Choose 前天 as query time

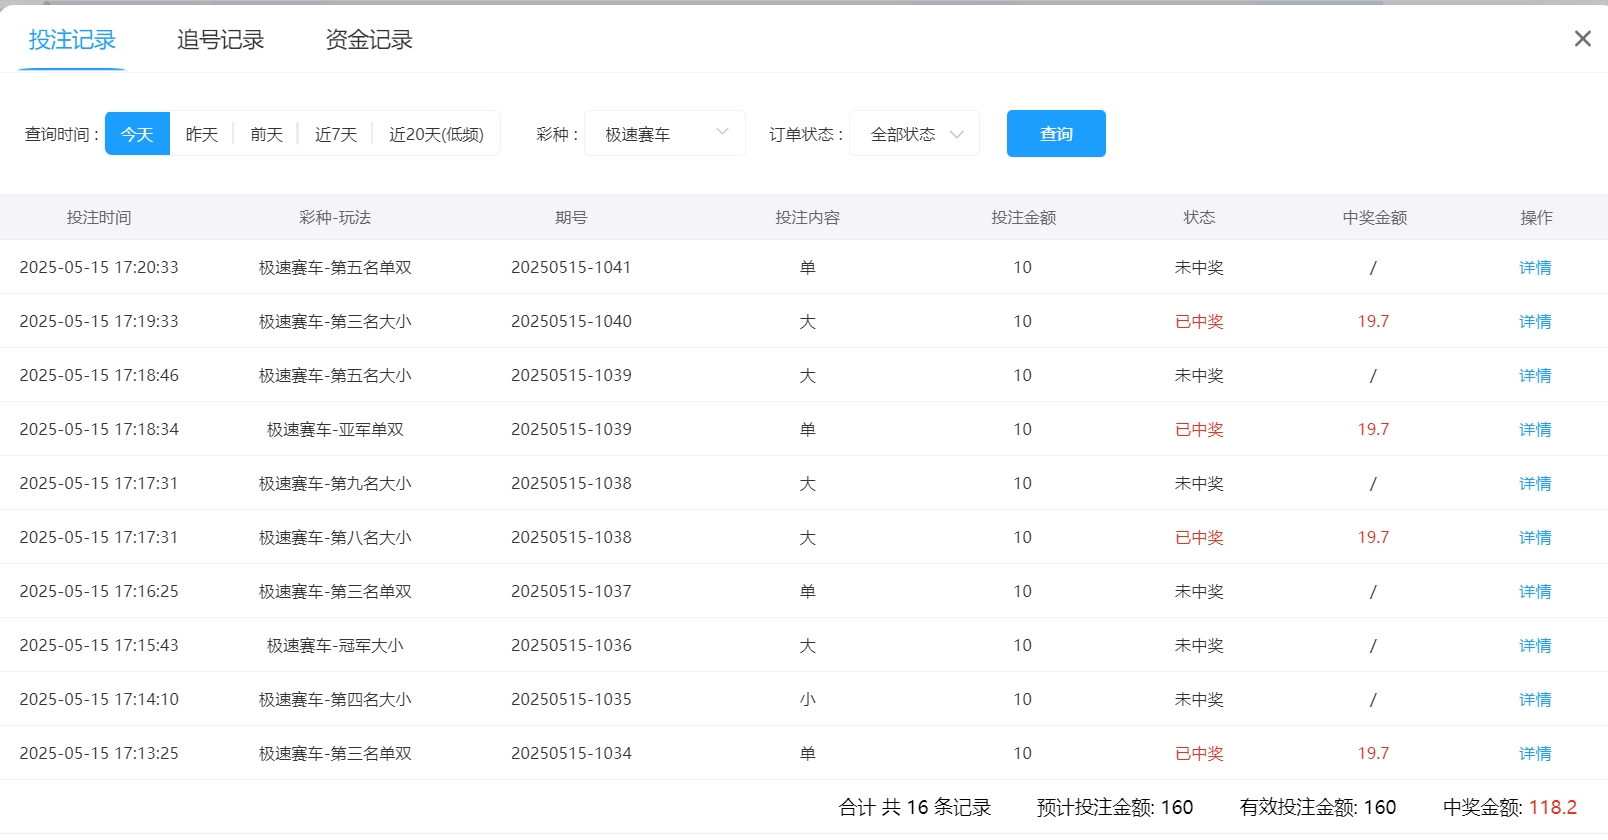tap(266, 134)
